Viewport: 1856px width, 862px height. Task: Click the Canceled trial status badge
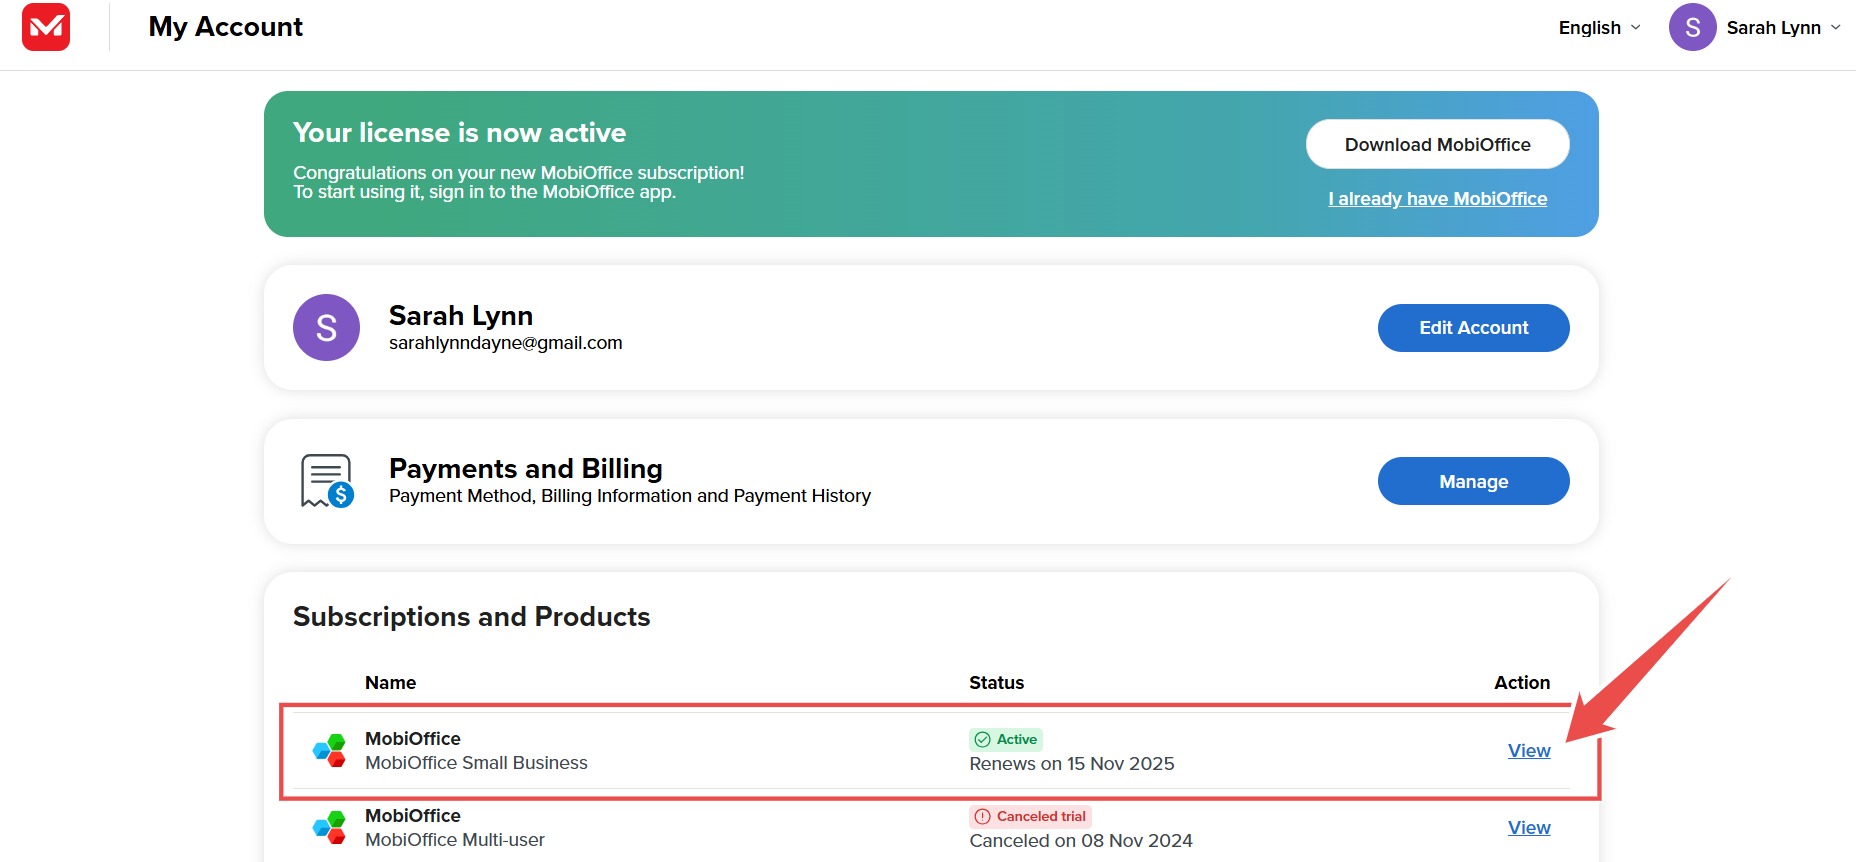click(1030, 816)
